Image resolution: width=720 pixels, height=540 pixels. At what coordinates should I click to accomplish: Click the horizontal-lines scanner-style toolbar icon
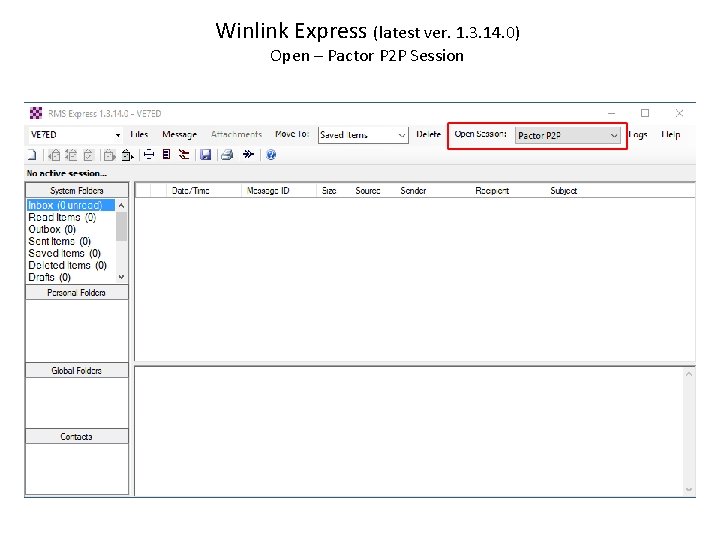pyautogui.click(x=149, y=155)
